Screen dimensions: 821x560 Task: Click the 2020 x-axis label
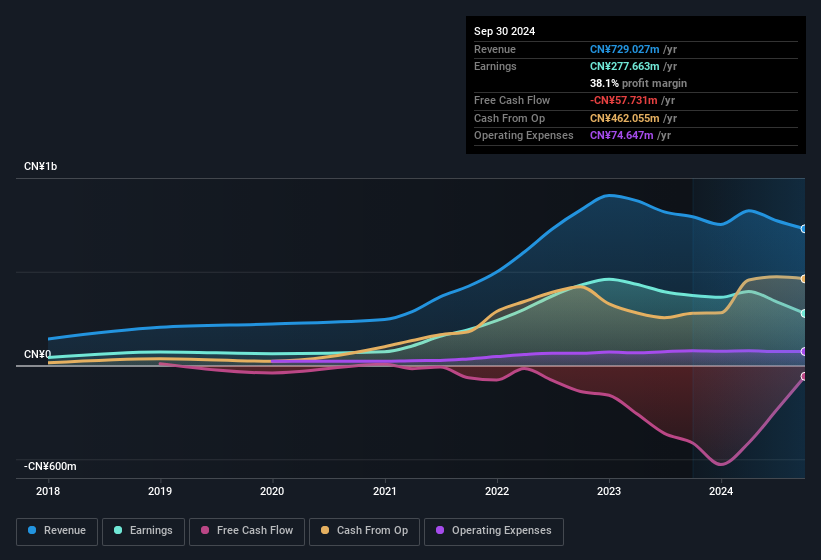click(272, 491)
